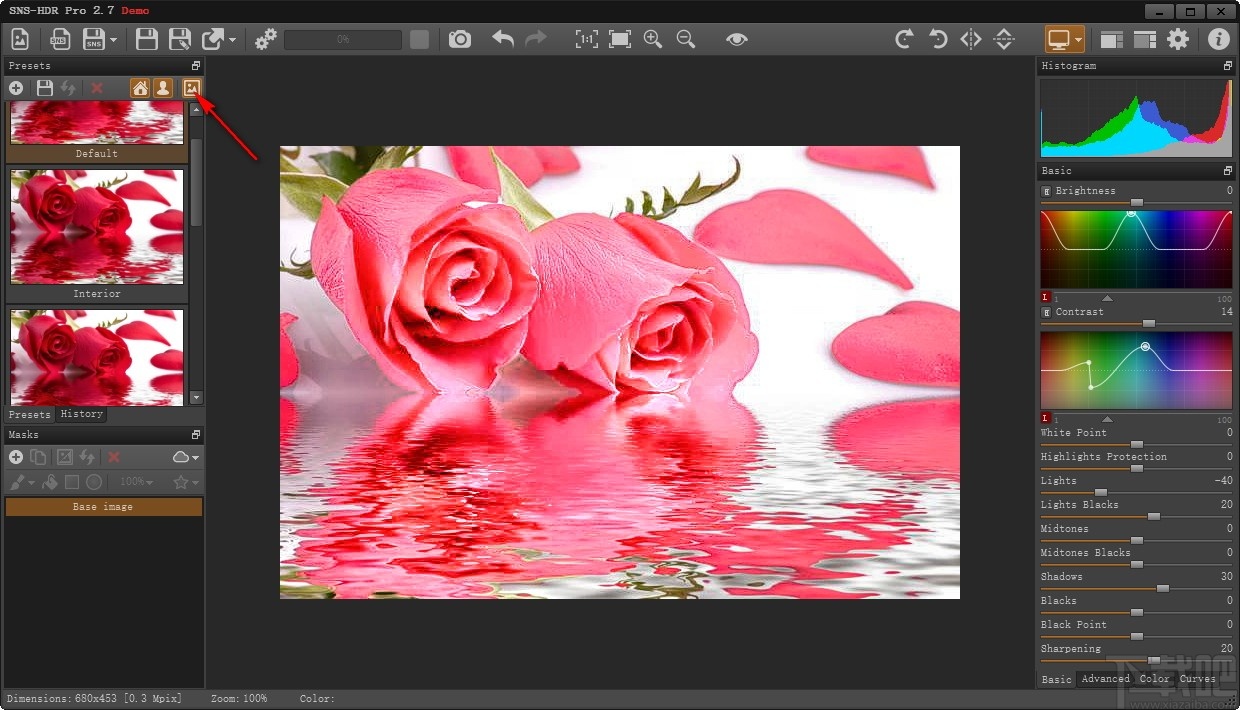
Task: Delete the selected preset with the red X
Action: 95,88
